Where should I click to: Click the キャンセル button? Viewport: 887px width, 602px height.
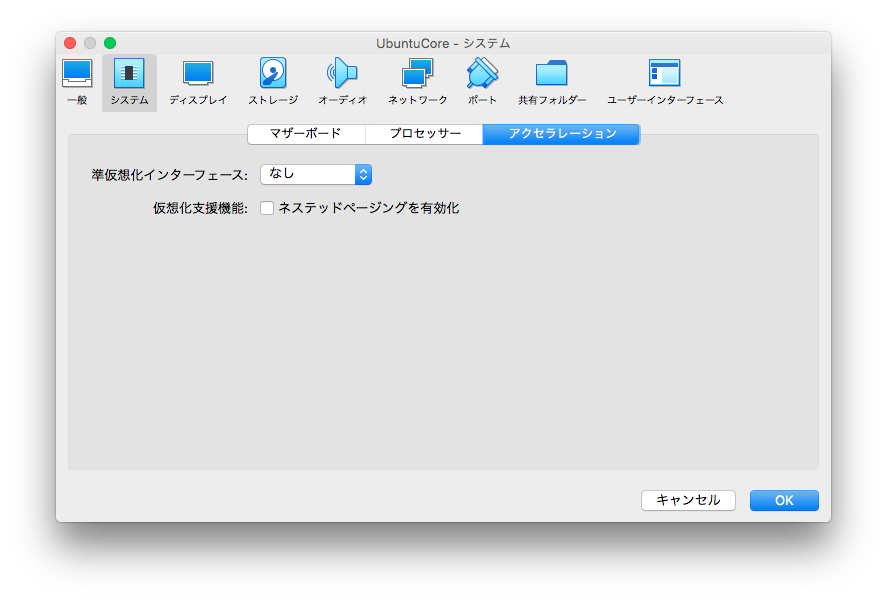688,500
